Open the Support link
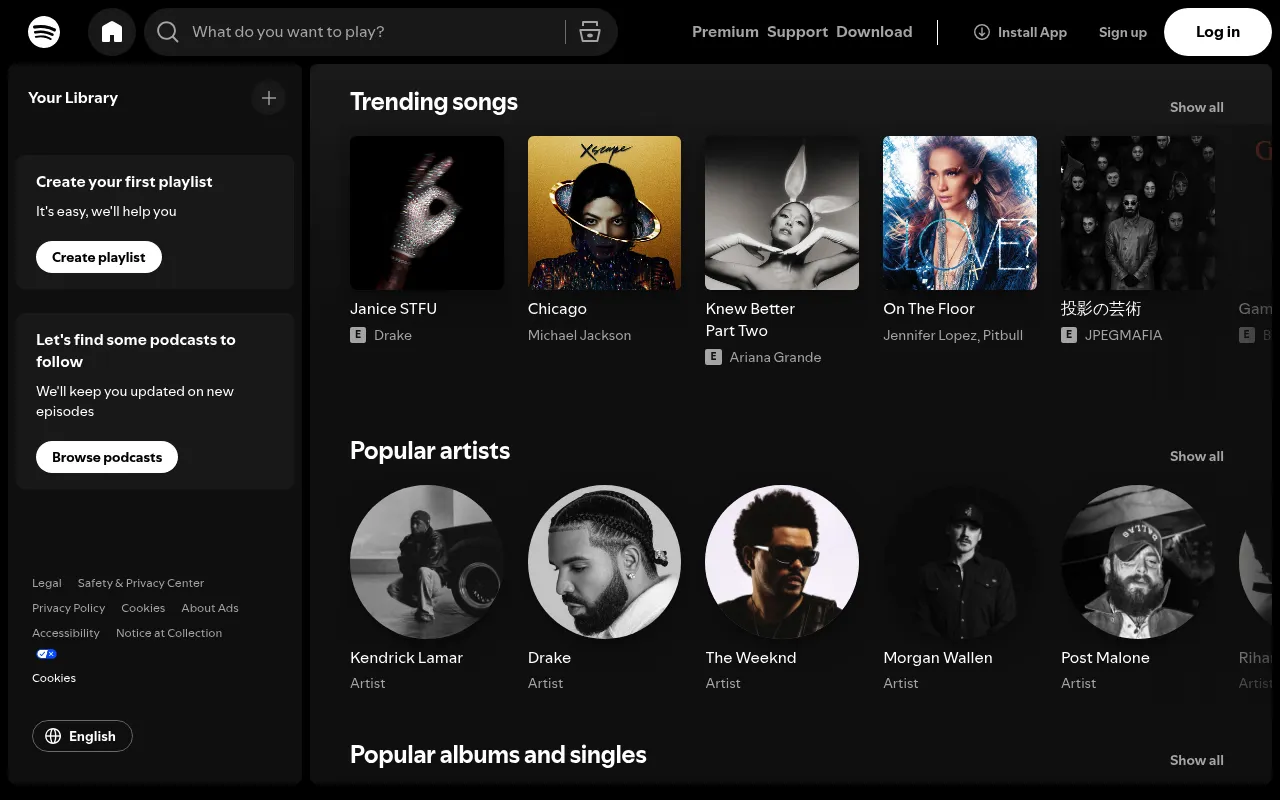 [797, 32]
